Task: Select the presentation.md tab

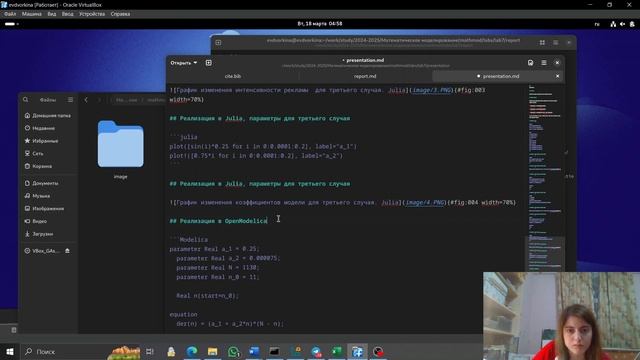Action: tap(498, 76)
